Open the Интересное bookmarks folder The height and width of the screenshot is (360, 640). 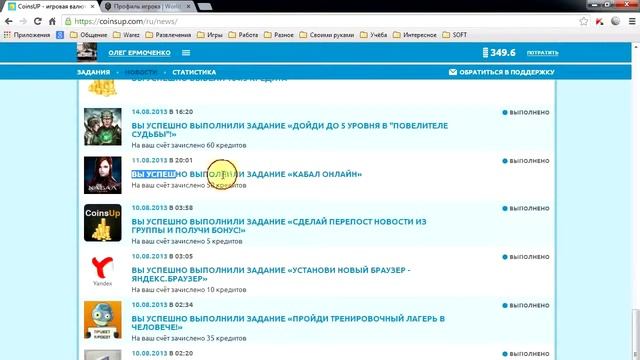pyautogui.click(x=415, y=35)
